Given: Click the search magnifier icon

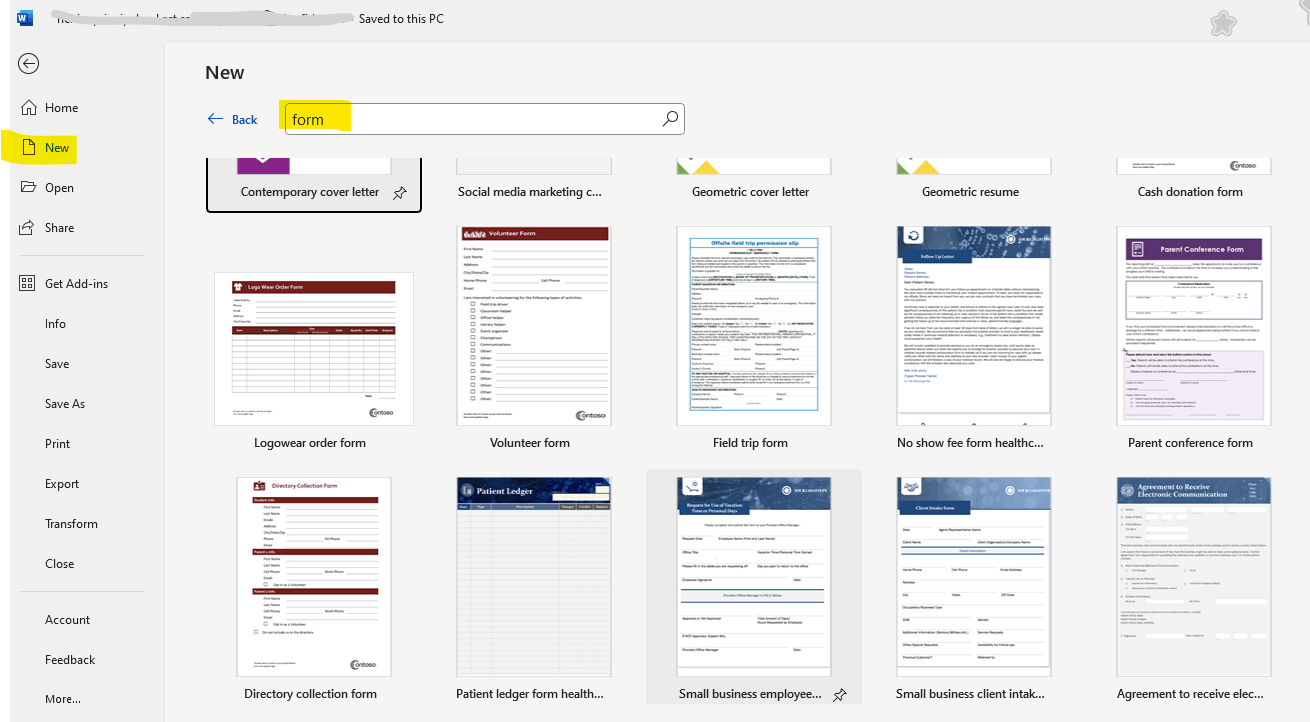Looking at the screenshot, I should pos(669,118).
